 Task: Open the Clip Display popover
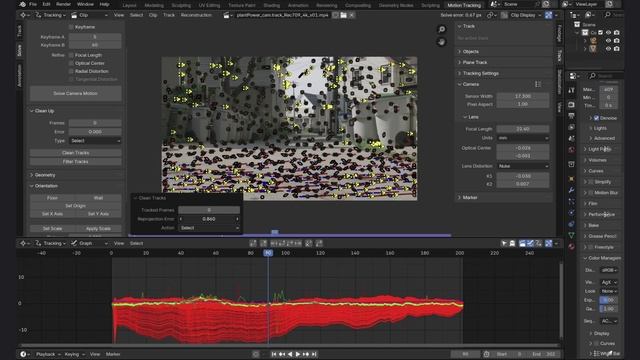[522, 15]
